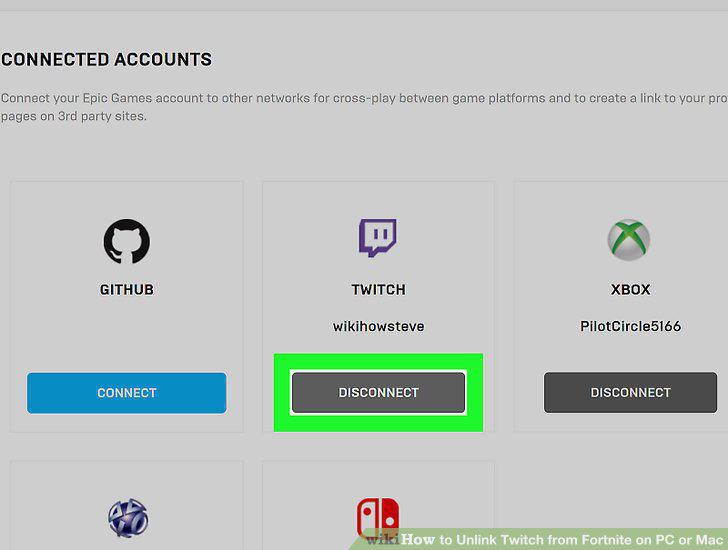728x550 pixels.
Task: Select the GITHUB card title
Action: point(127,290)
